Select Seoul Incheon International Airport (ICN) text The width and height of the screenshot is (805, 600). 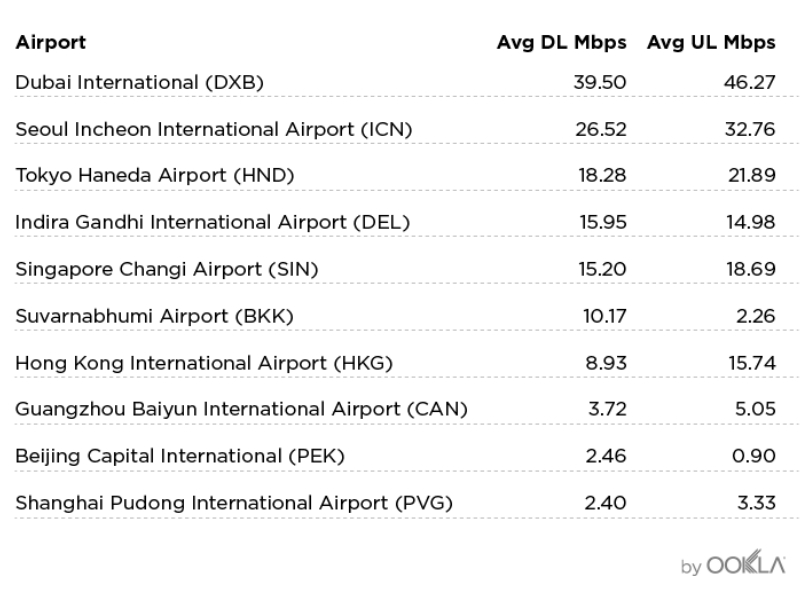click(x=213, y=129)
